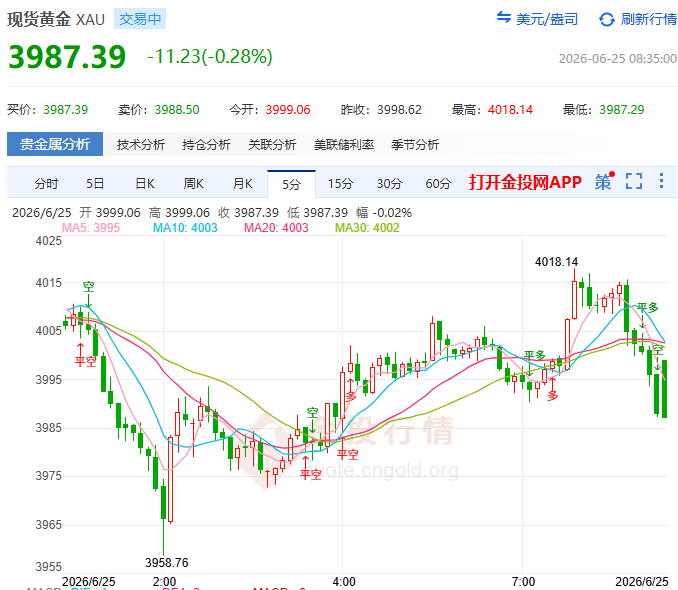Select the 30分 chart interval
678x590 pixels.
point(389,184)
